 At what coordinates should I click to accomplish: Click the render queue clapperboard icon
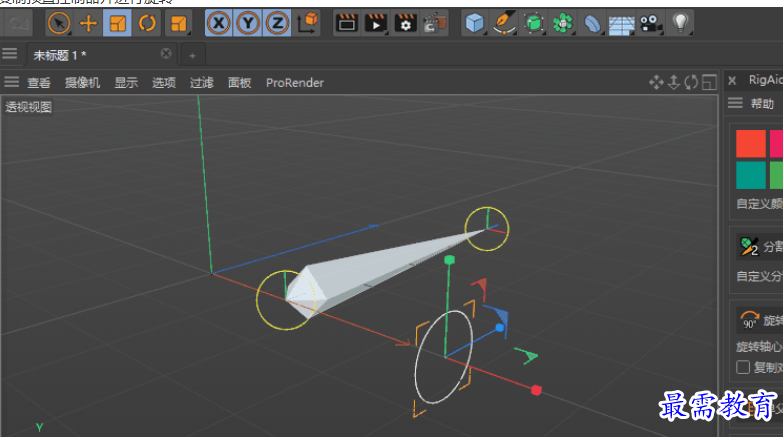[x=434, y=23]
